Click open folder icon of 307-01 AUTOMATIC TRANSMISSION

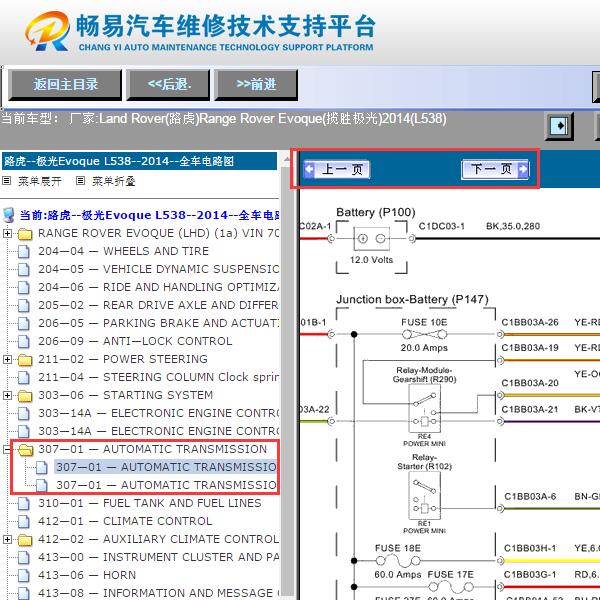tap(25, 450)
